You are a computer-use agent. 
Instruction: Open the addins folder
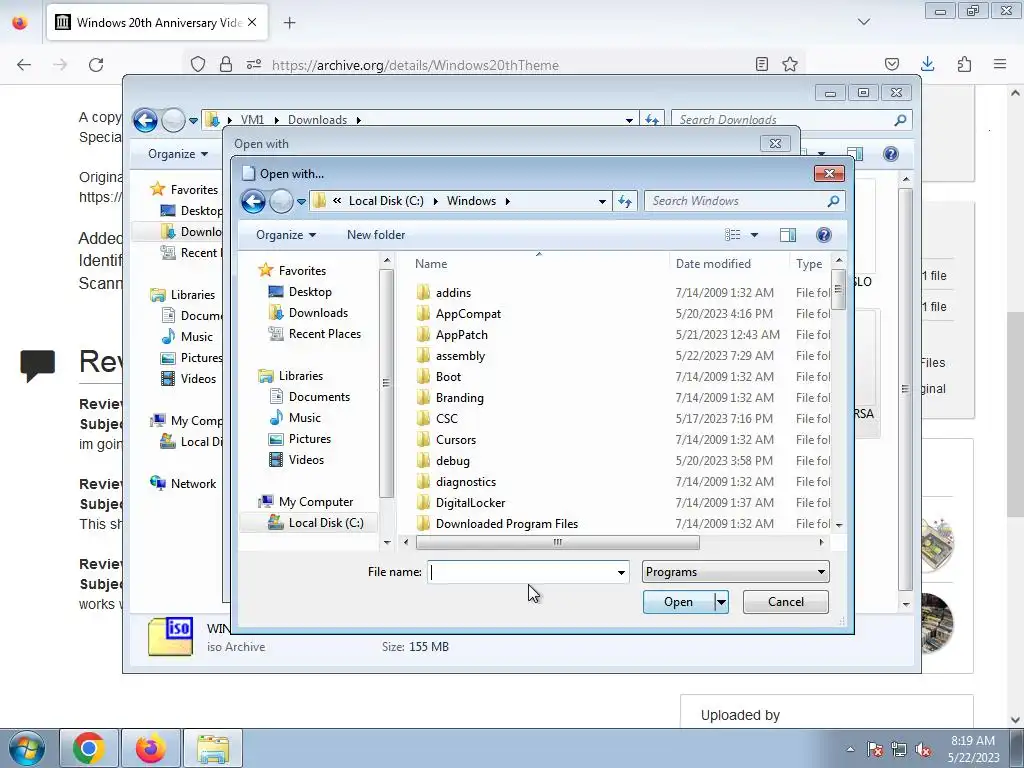click(453, 293)
